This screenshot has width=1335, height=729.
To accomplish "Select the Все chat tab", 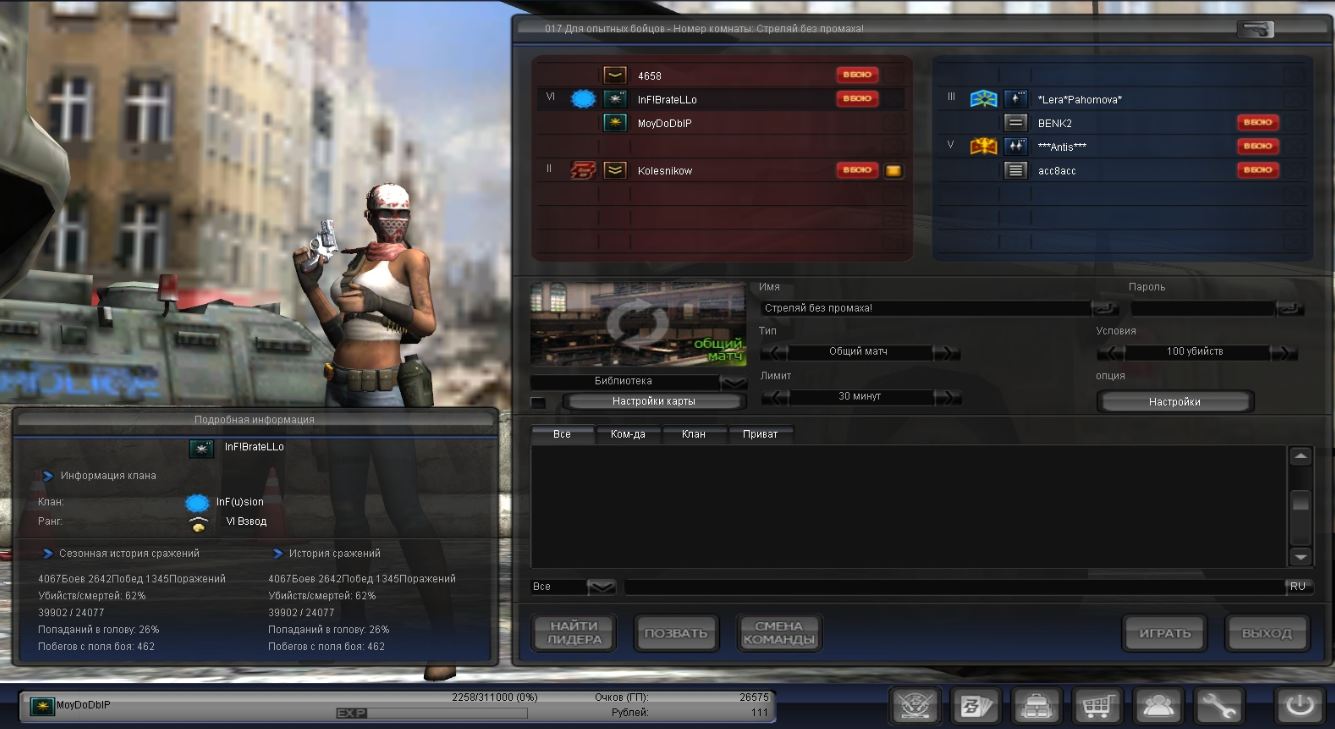I will point(562,434).
